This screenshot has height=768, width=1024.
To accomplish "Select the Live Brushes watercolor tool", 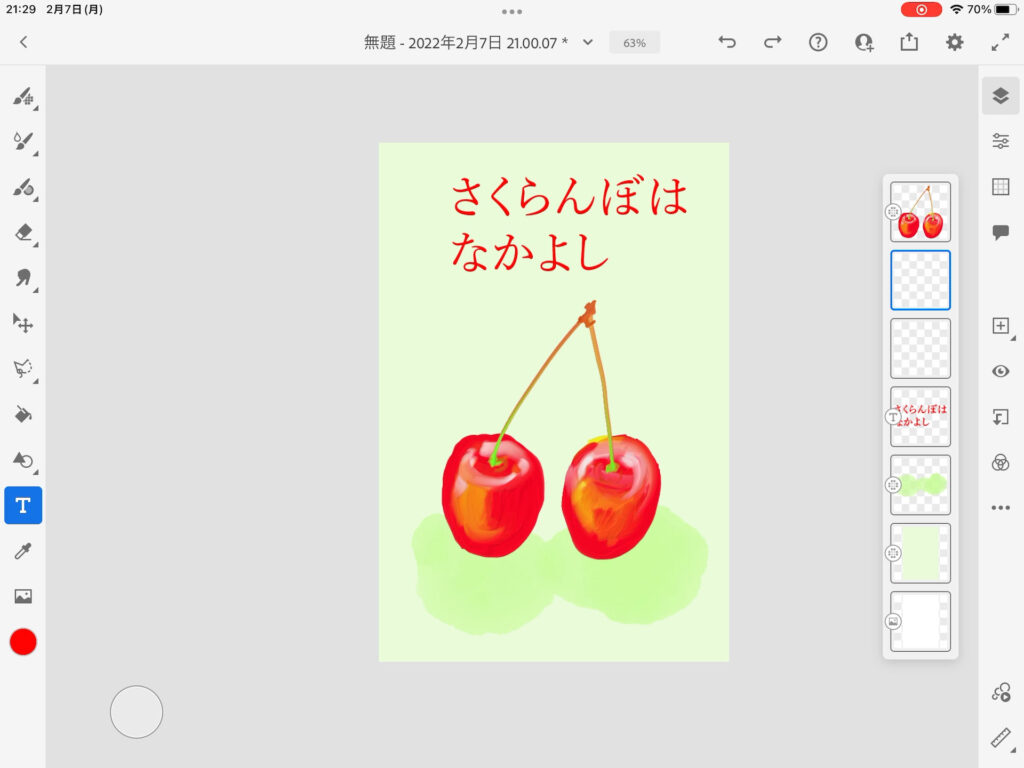I will coord(23,141).
